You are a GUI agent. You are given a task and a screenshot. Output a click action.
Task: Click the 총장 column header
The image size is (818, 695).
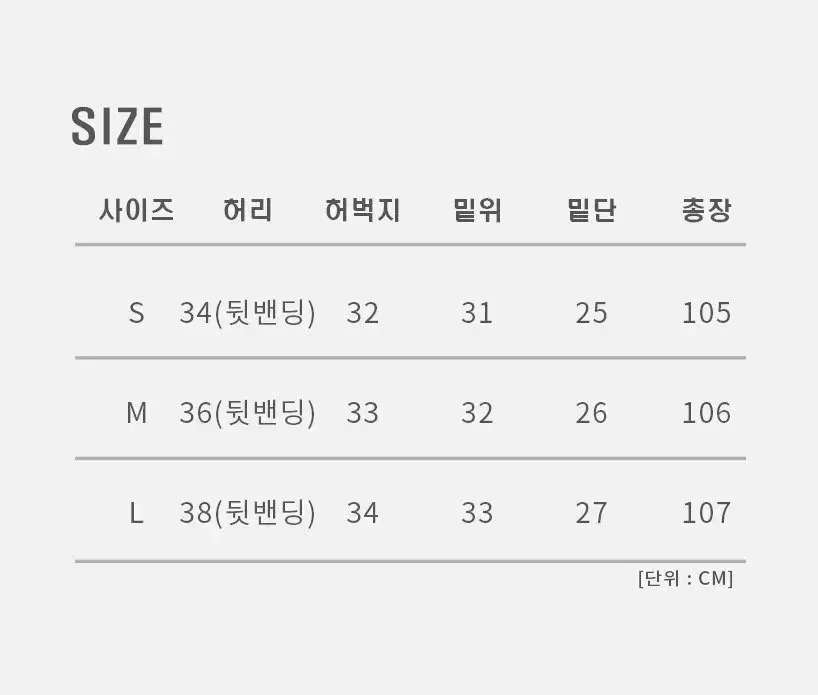[706, 210]
